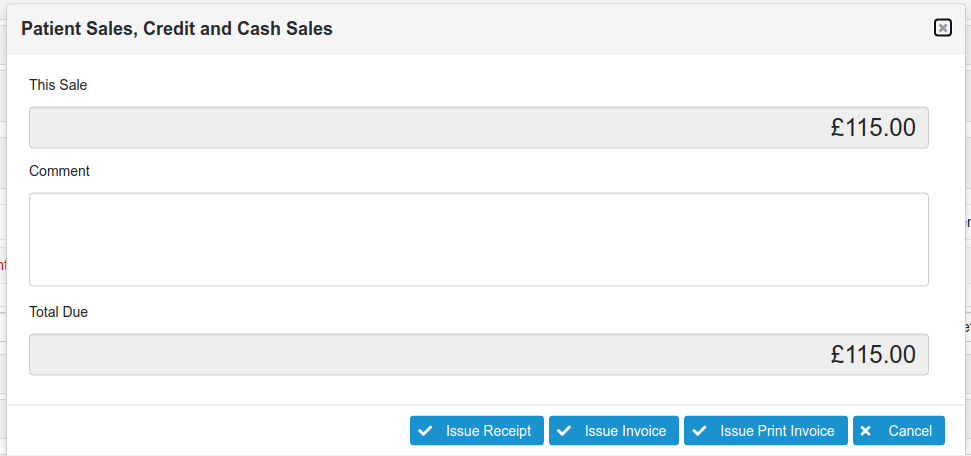Click the checkmark icon on Issue Print Invoice

point(700,431)
